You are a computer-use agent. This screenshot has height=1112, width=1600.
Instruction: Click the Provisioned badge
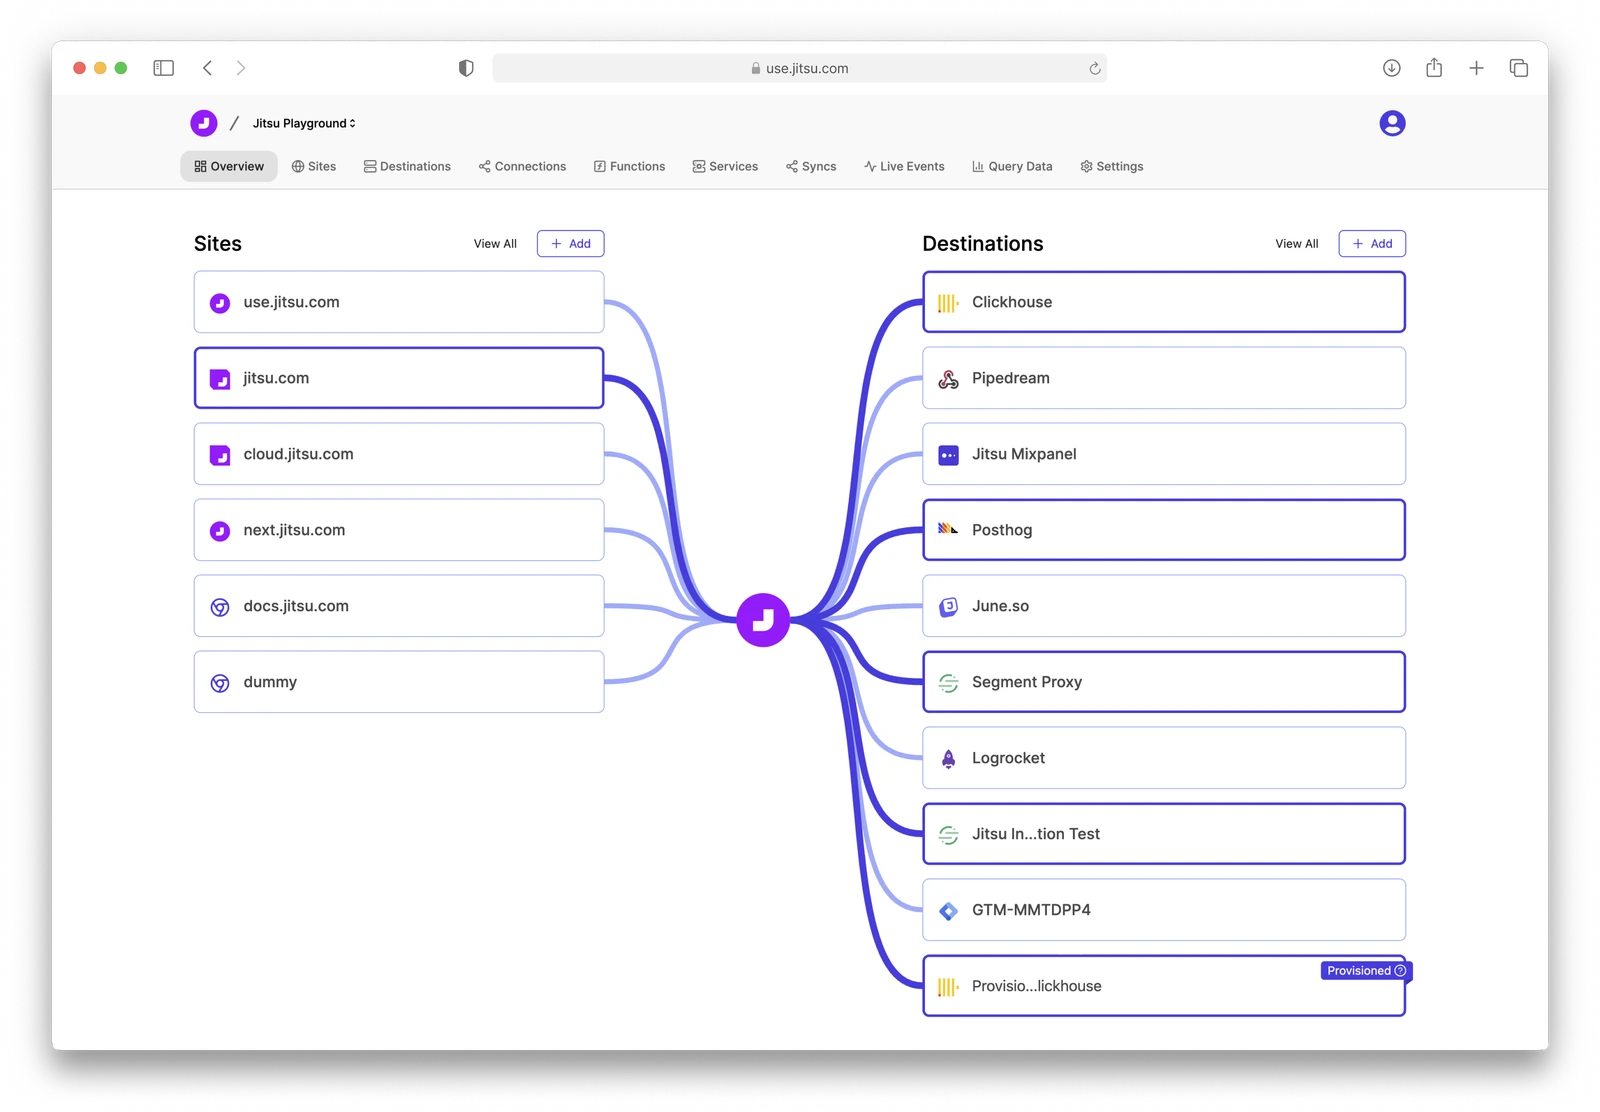(1366, 971)
